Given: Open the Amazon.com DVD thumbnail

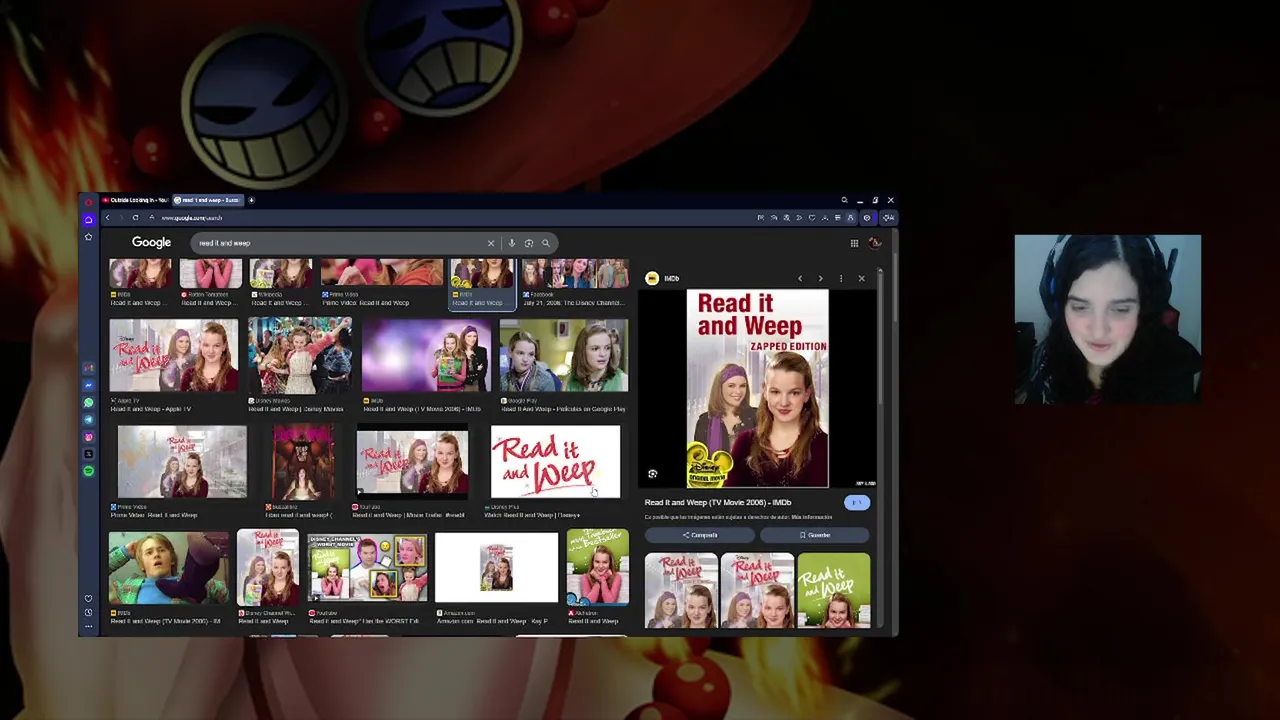Looking at the screenshot, I should (x=496, y=568).
